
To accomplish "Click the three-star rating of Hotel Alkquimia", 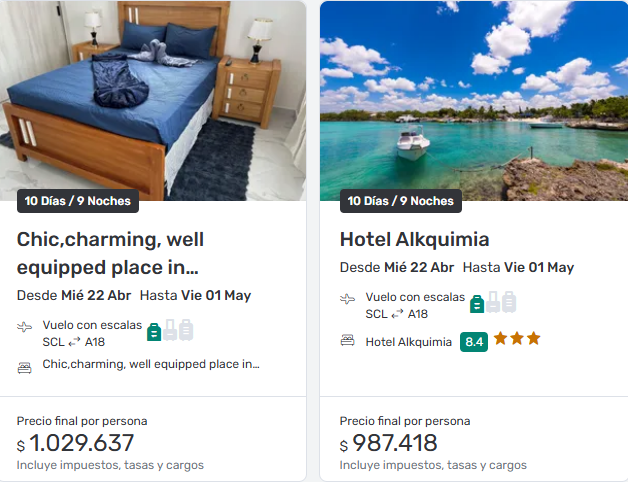I will pyautogui.click(x=518, y=339).
